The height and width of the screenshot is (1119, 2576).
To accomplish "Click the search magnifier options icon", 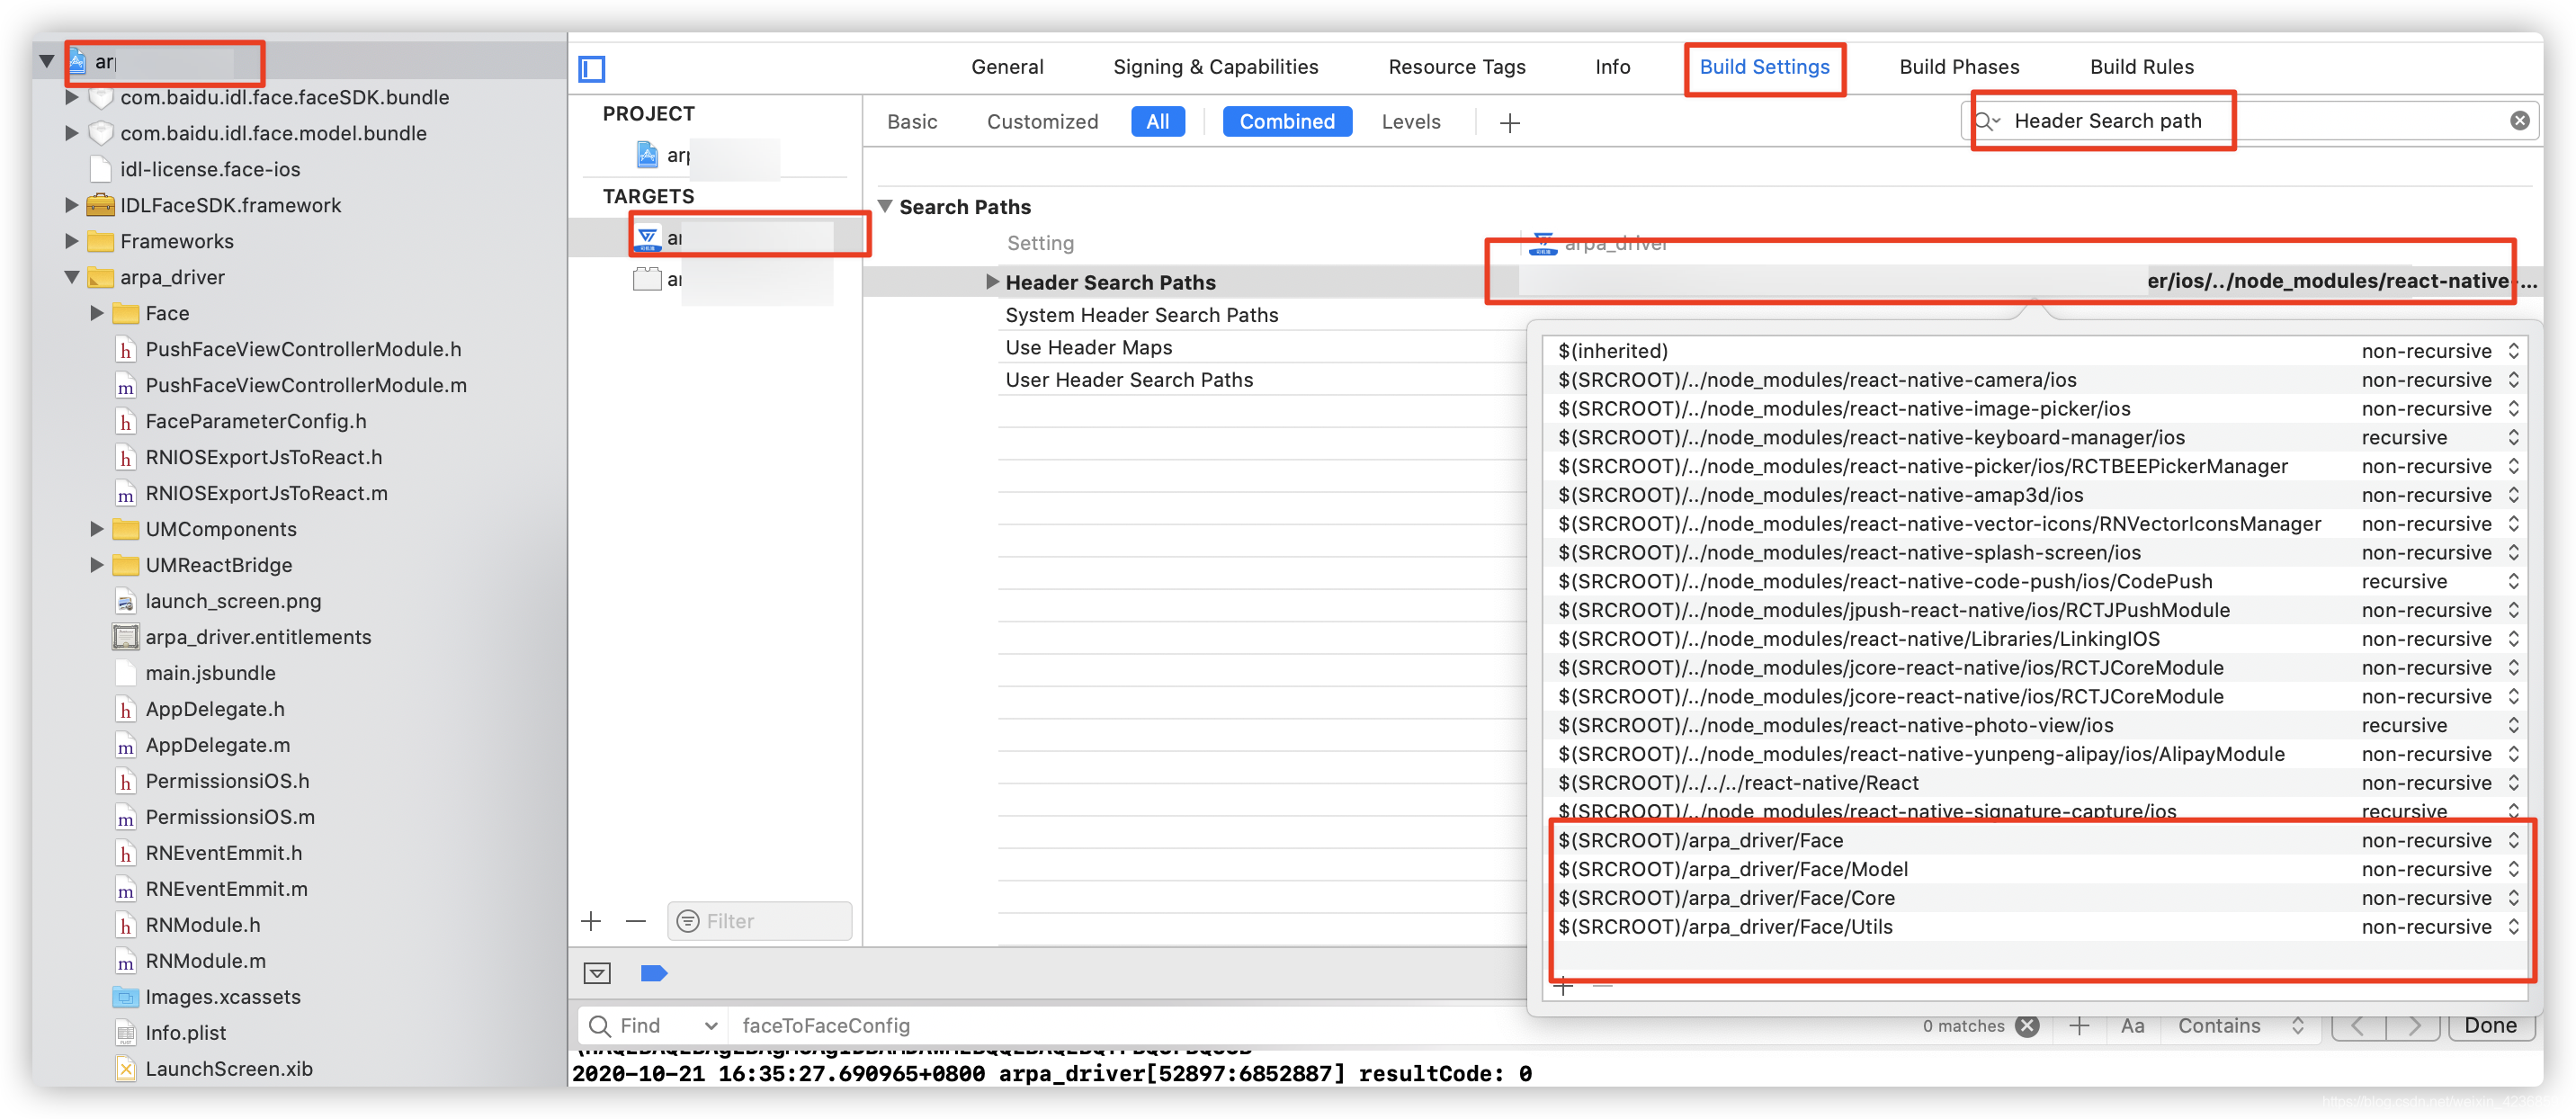I will [1987, 121].
